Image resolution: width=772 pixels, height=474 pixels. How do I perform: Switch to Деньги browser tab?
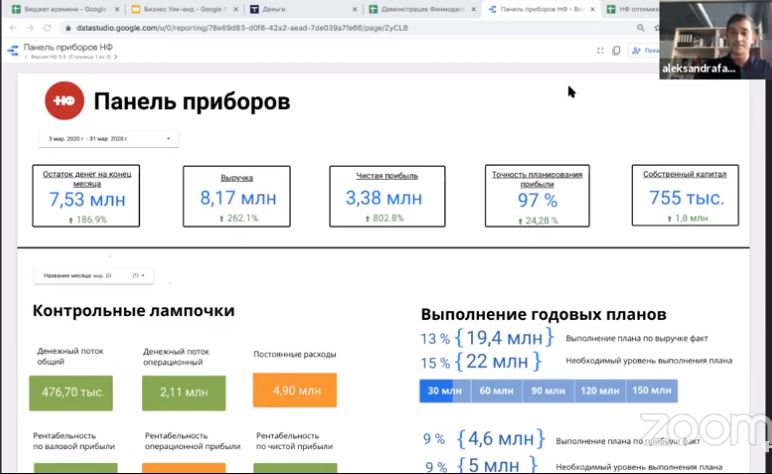[303, 9]
